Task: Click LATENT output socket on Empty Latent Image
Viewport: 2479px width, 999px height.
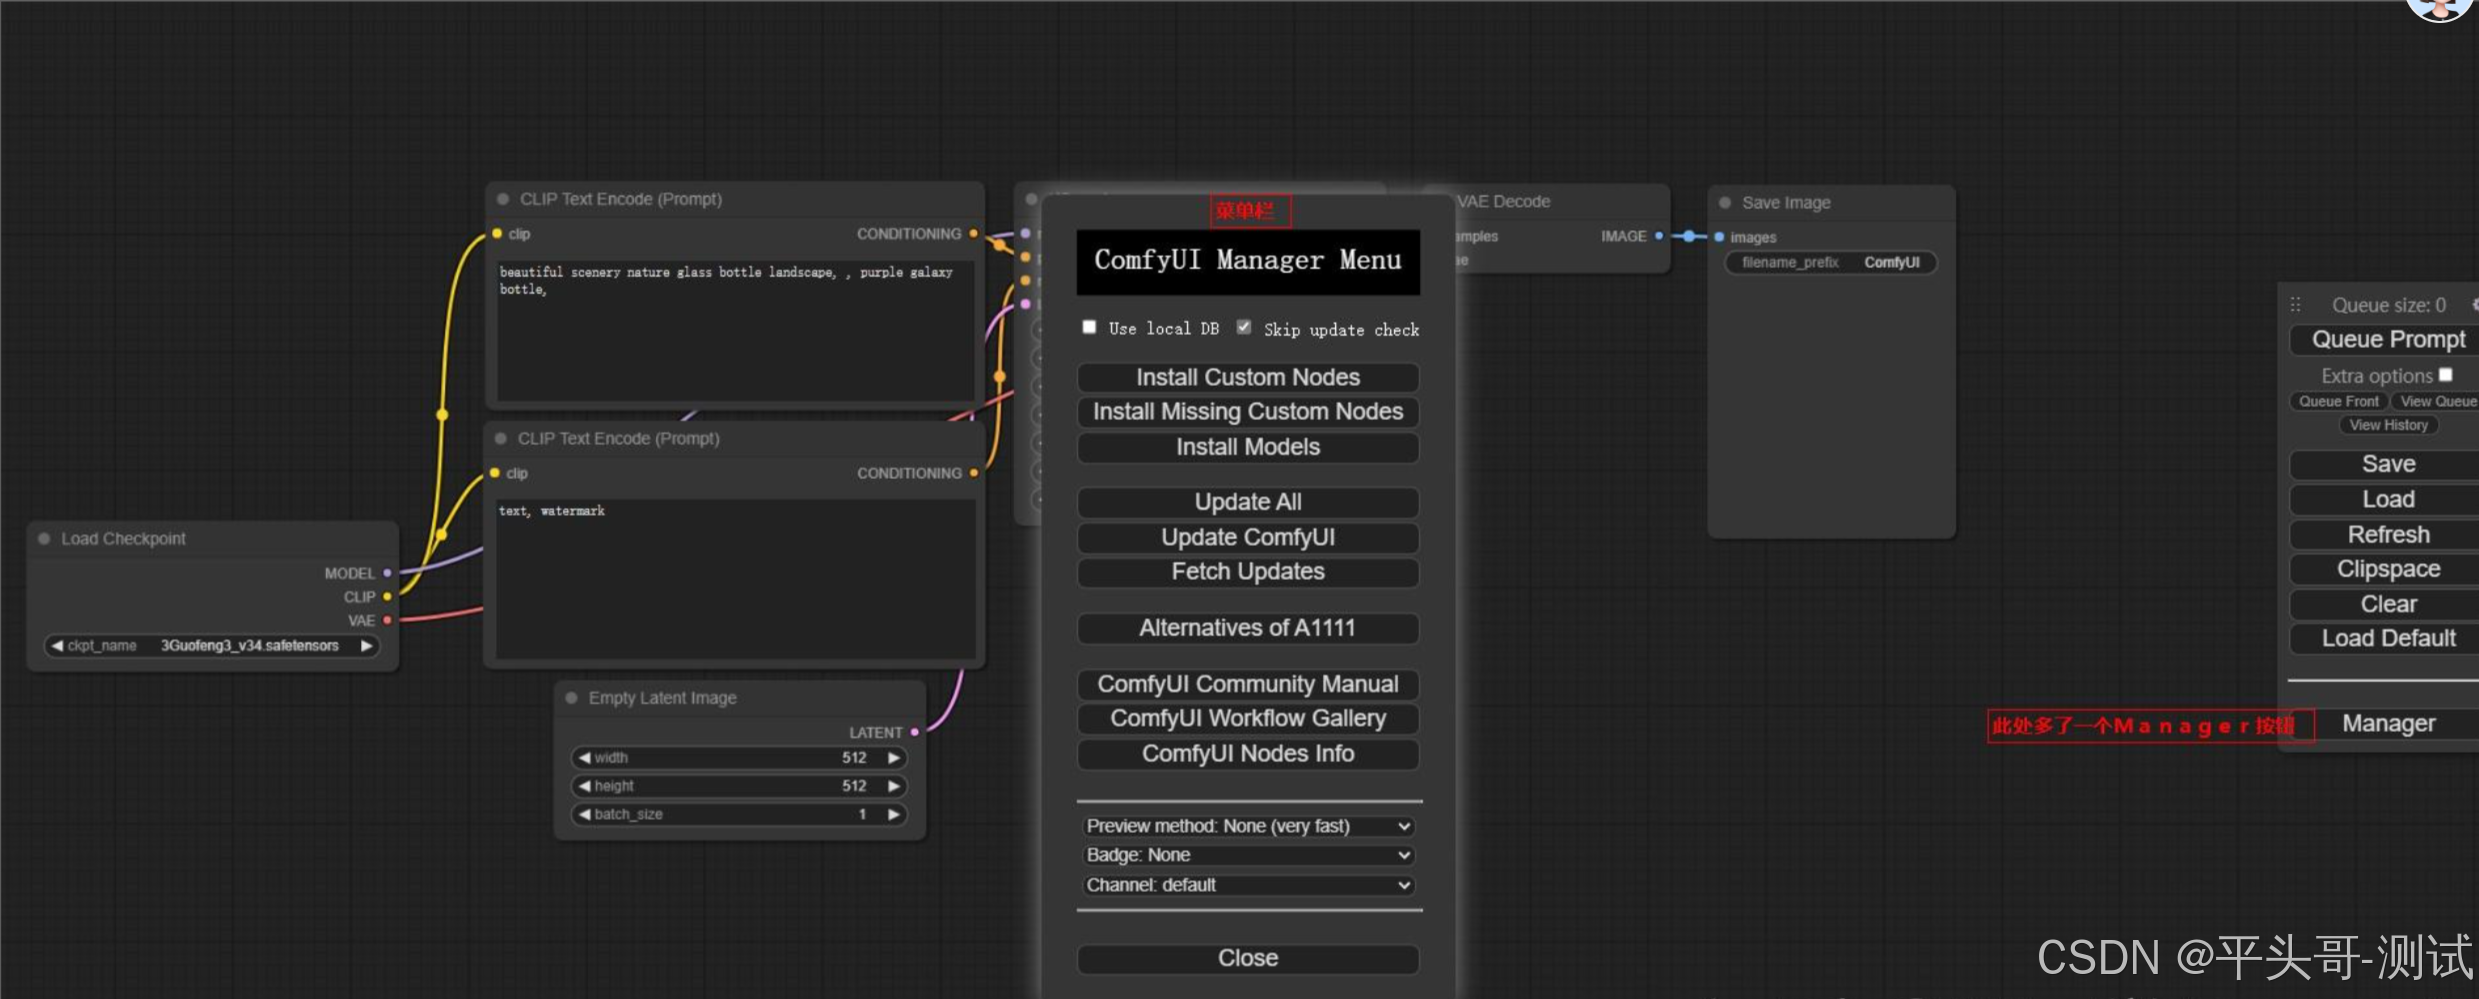Action: point(915,732)
